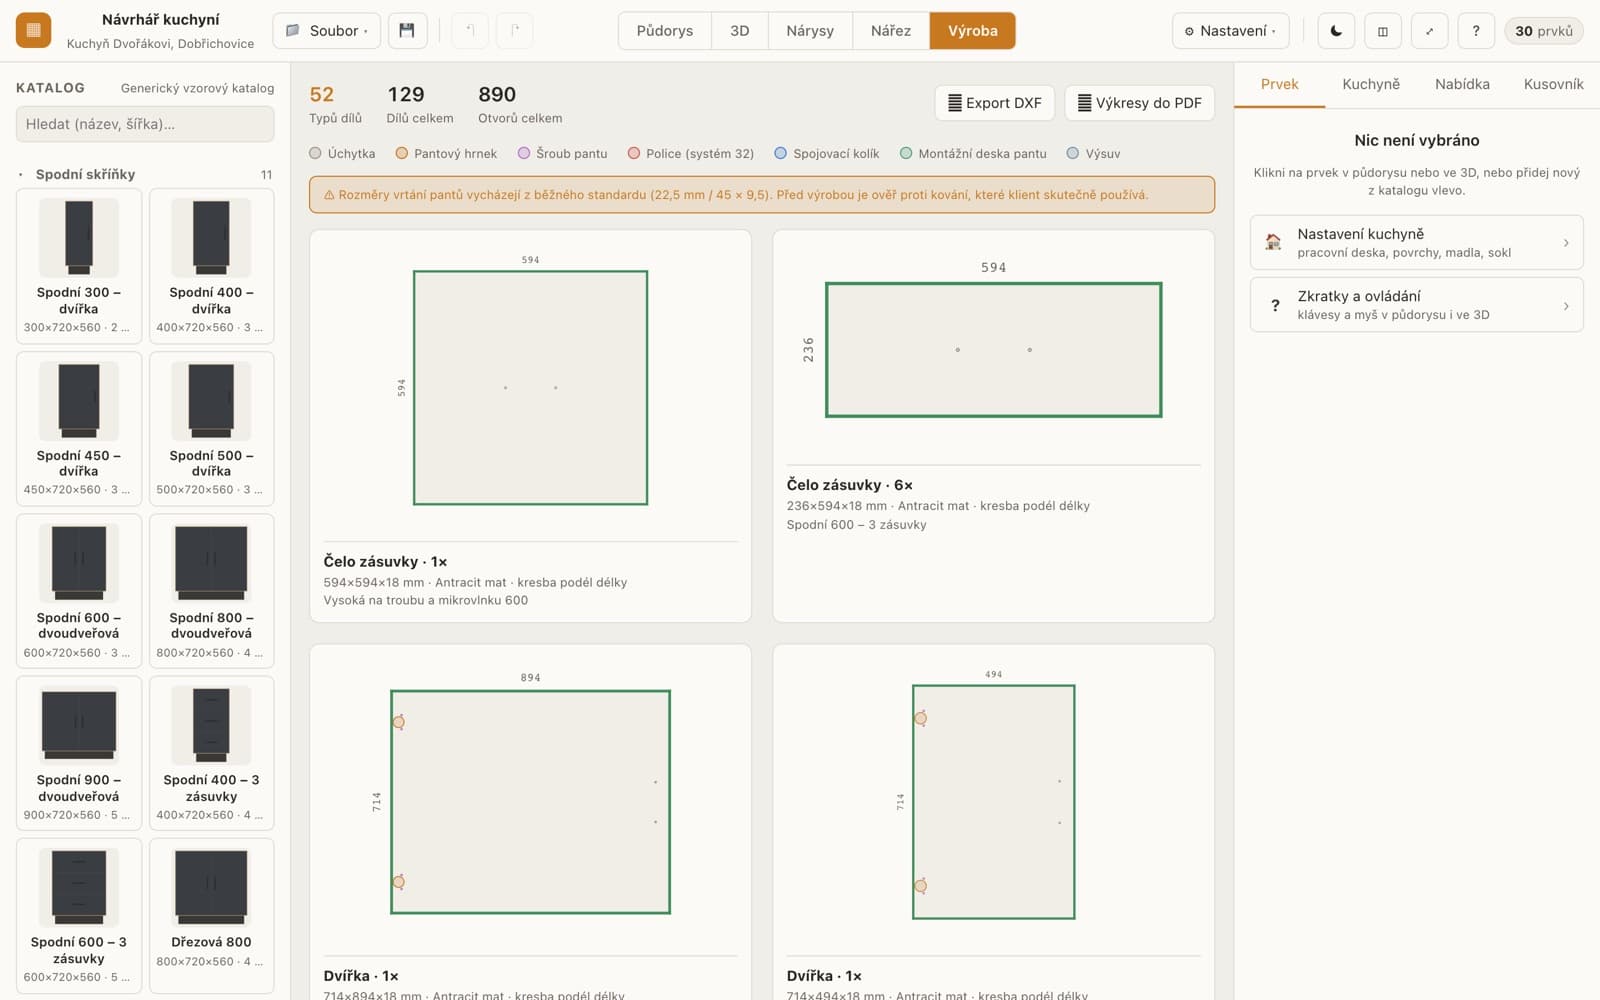Add the Spodní 400 – dvířka cabinet
The width and height of the screenshot is (1600, 1000).
pyautogui.click(x=211, y=265)
